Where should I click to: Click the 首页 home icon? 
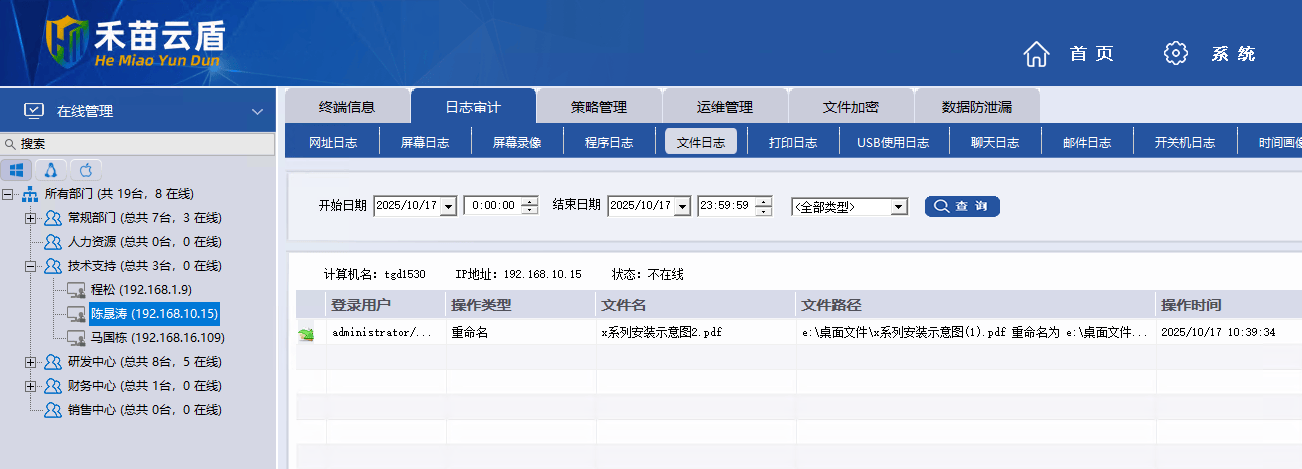point(1037,54)
